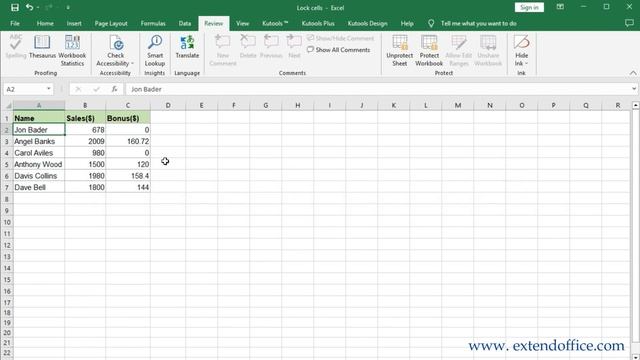This screenshot has width=640, height=360.
Task: Run the Spelling check
Action: [16, 47]
